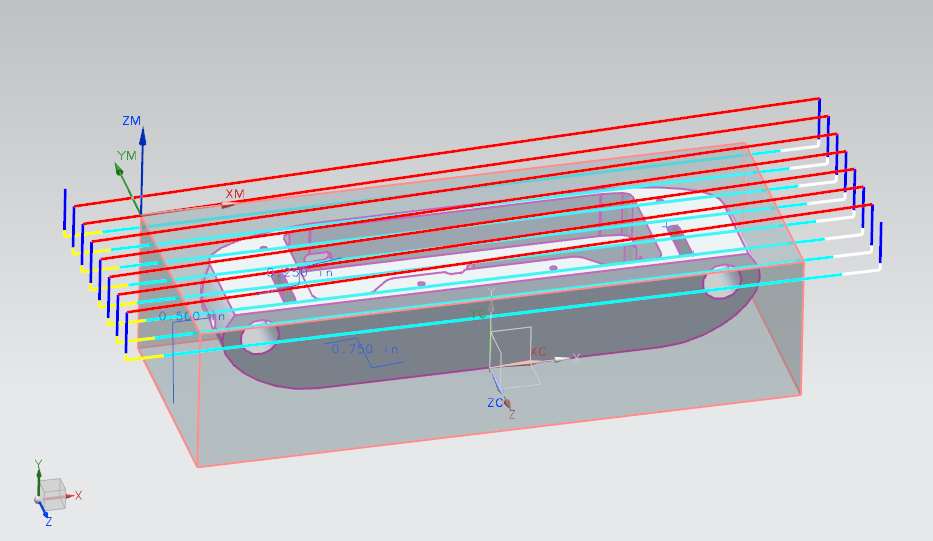
Task: Click the bottom white toolpath segment at right
Action: coord(860,270)
